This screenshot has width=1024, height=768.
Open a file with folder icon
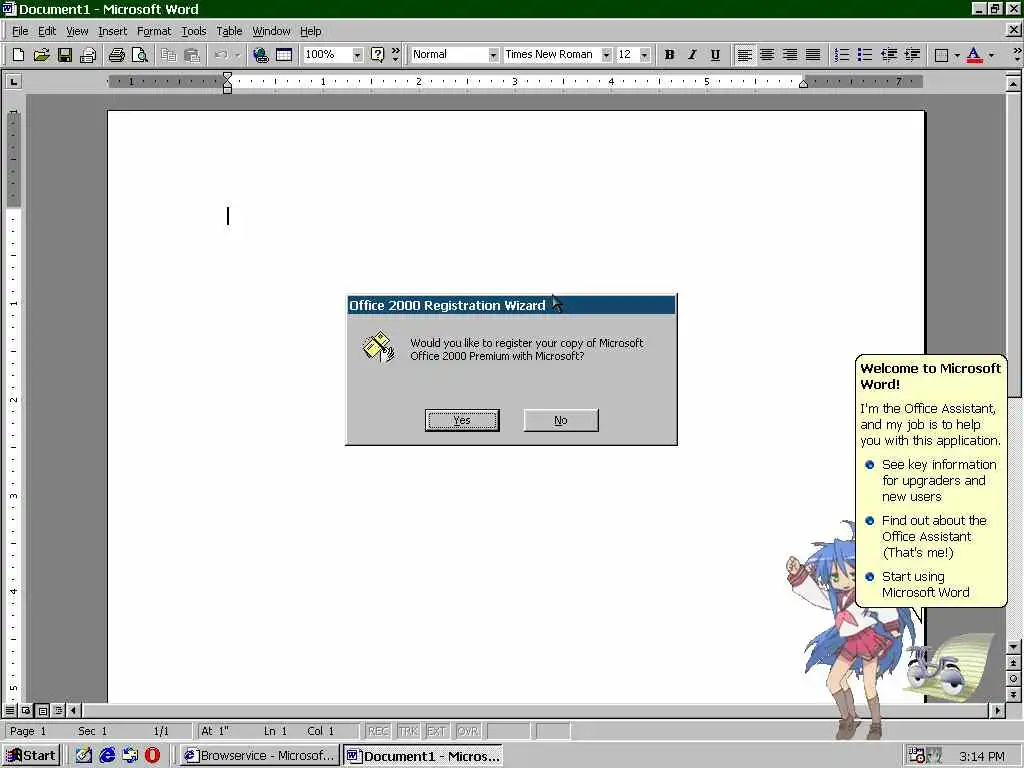coord(41,55)
